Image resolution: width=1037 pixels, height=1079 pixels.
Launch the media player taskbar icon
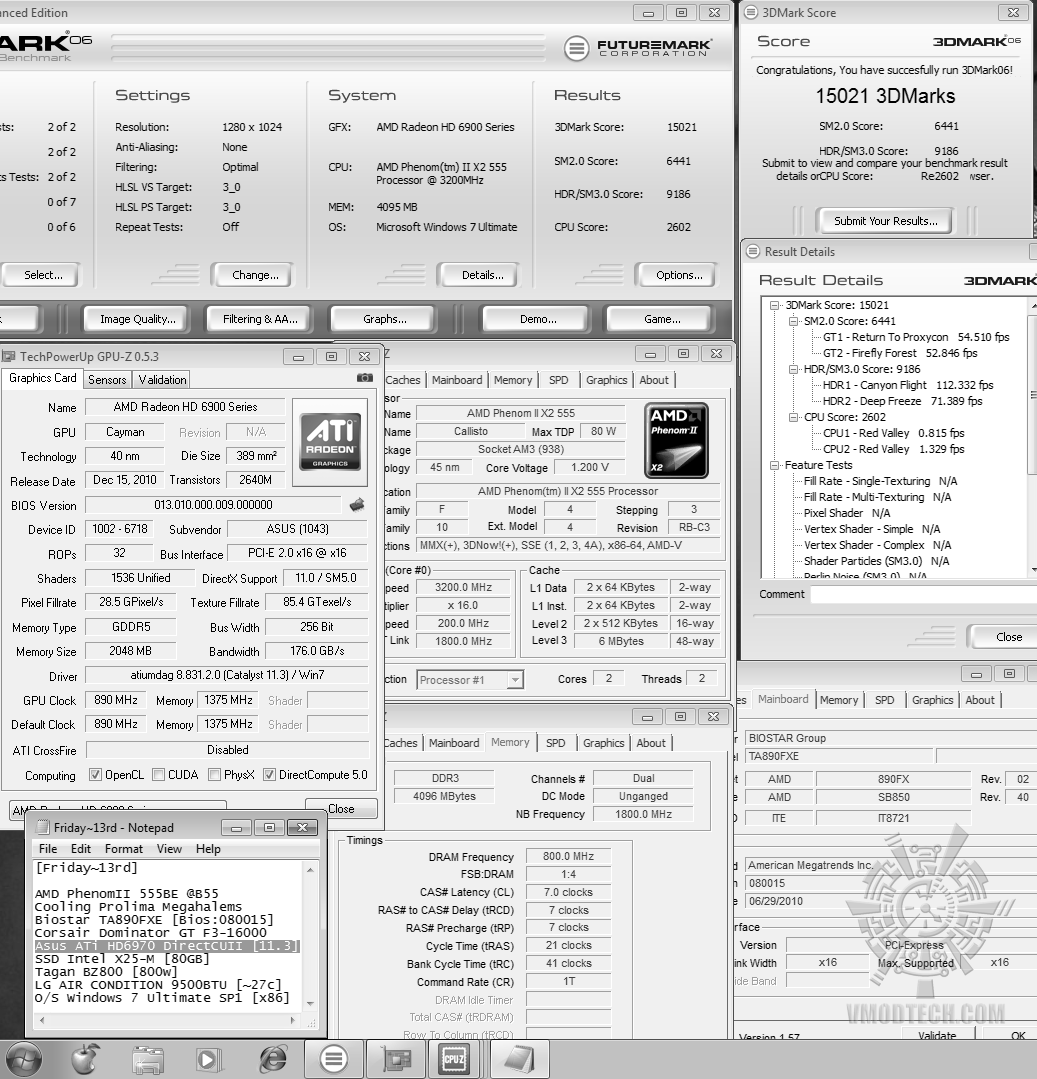coord(209,1059)
